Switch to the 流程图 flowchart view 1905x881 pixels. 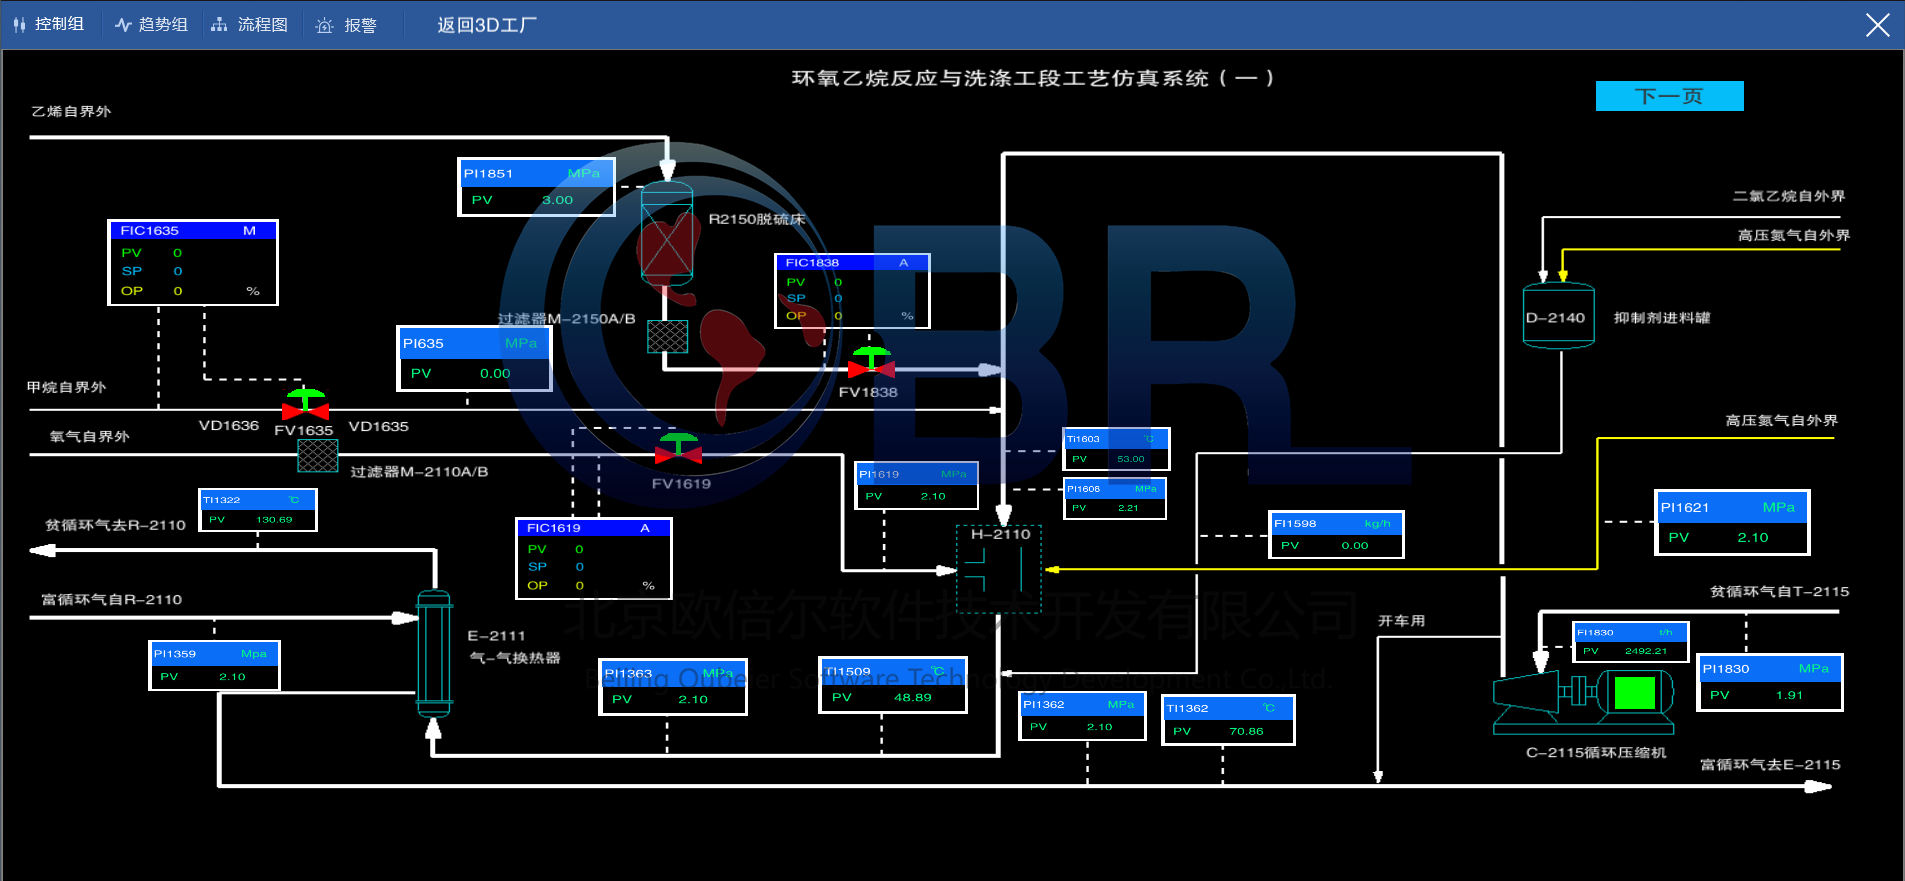250,24
